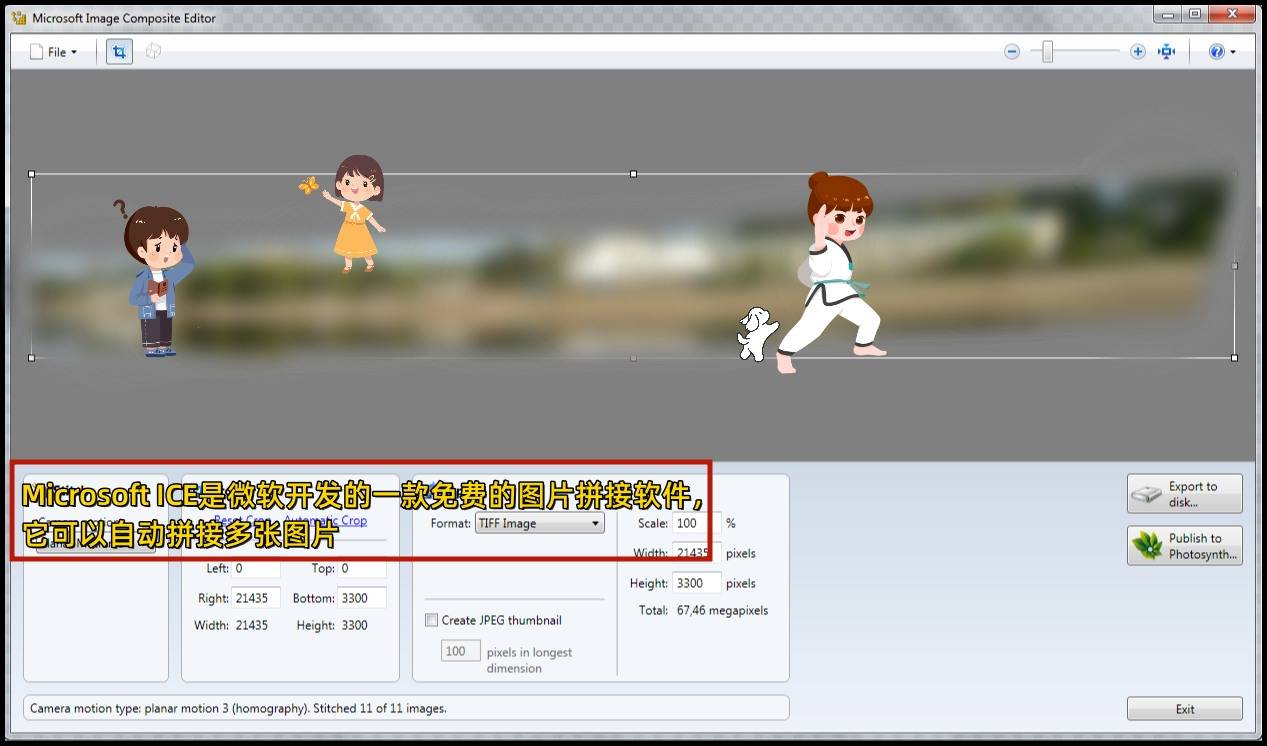The image size is (1267, 746).
Task: Click crop width value 21435 below Right field
Action: click(x=252, y=625)
